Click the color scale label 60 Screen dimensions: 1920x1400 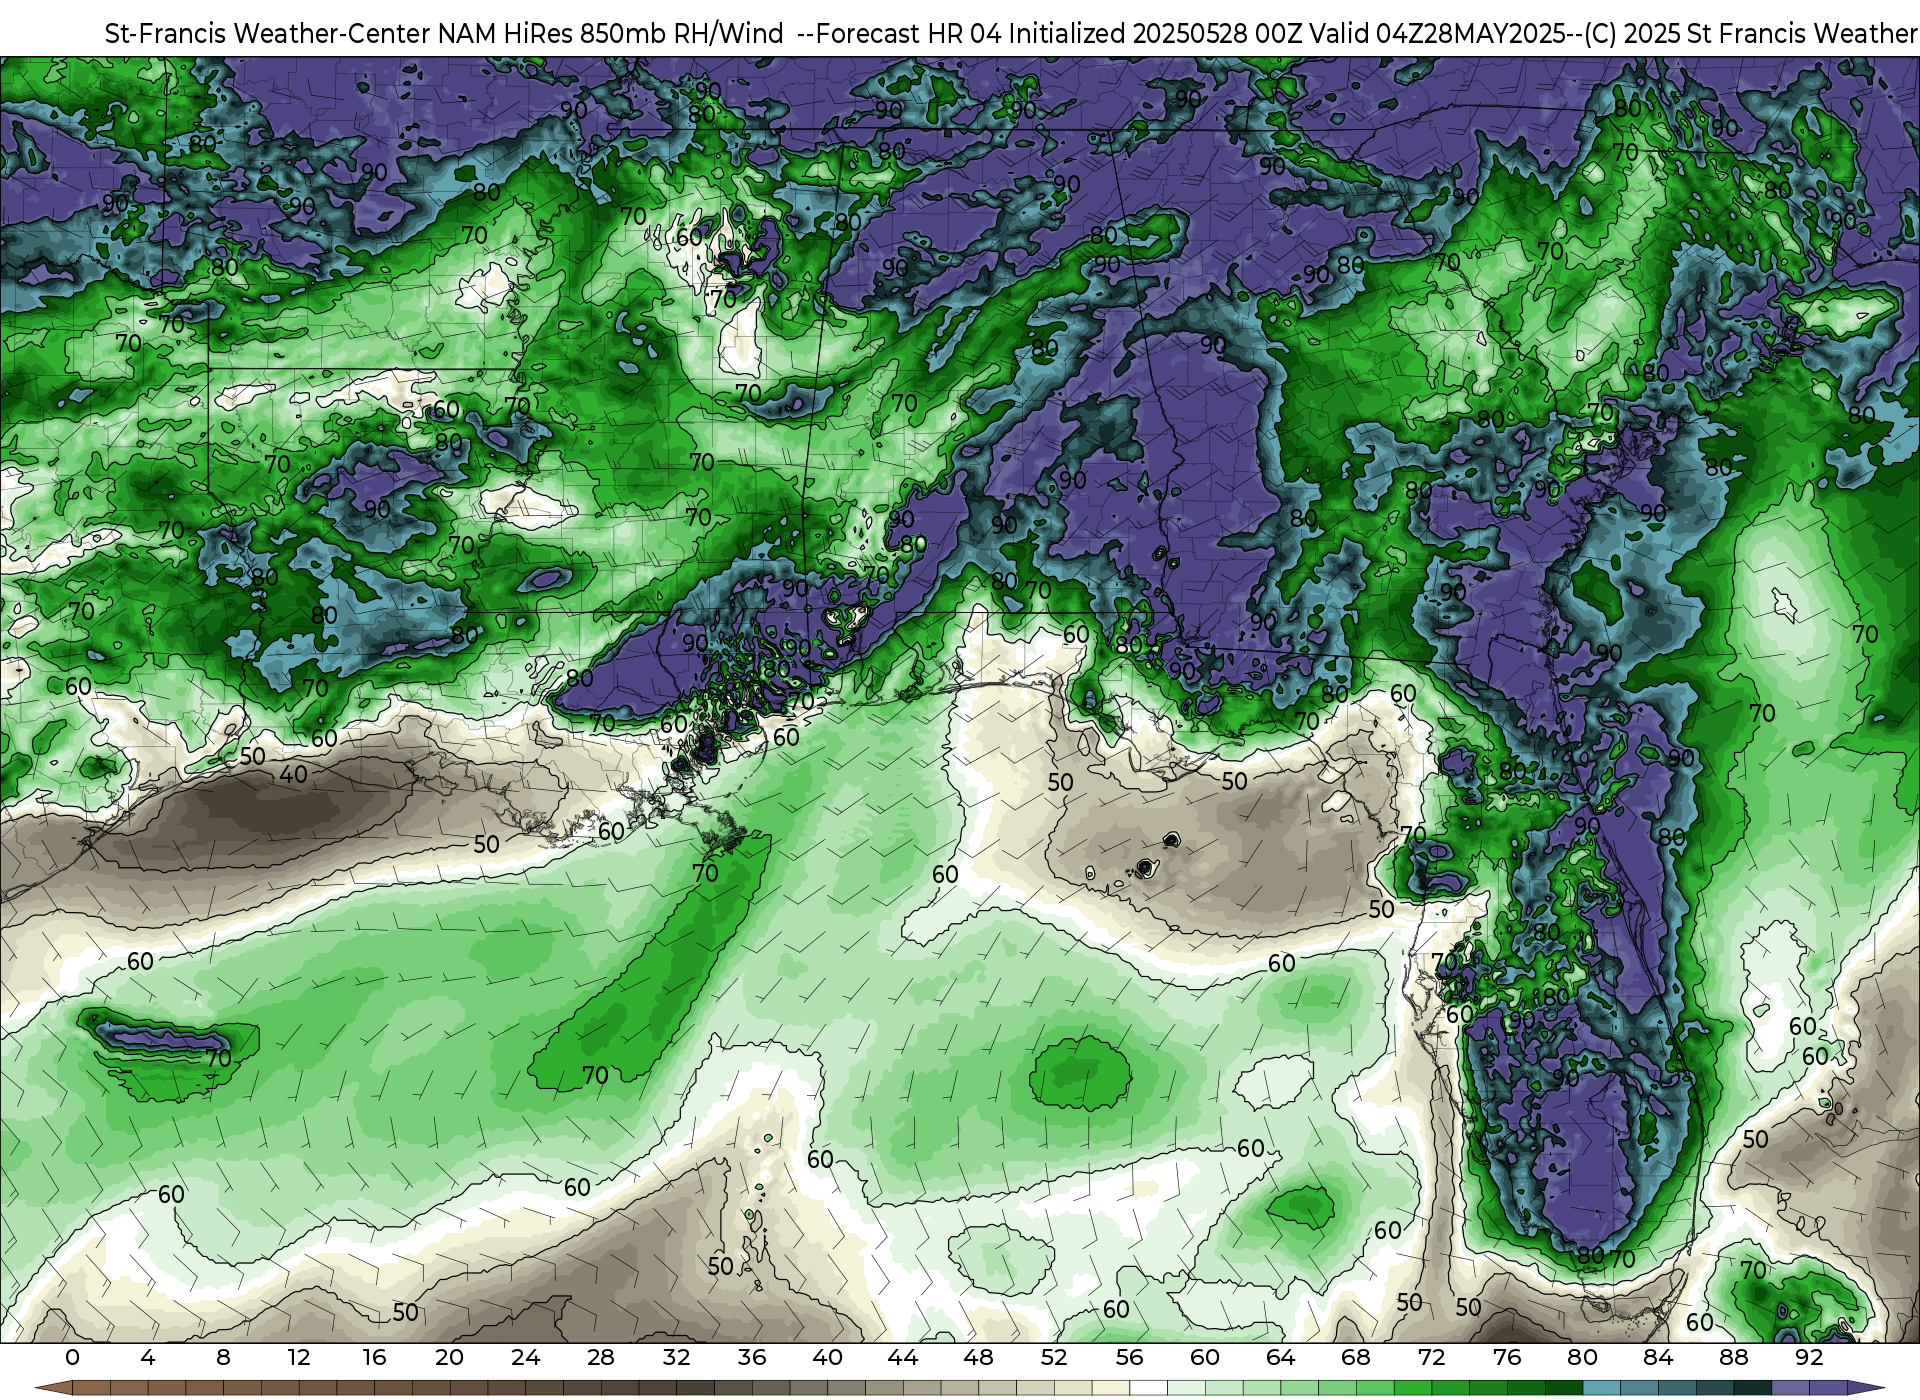[x=1205, y=1358]
